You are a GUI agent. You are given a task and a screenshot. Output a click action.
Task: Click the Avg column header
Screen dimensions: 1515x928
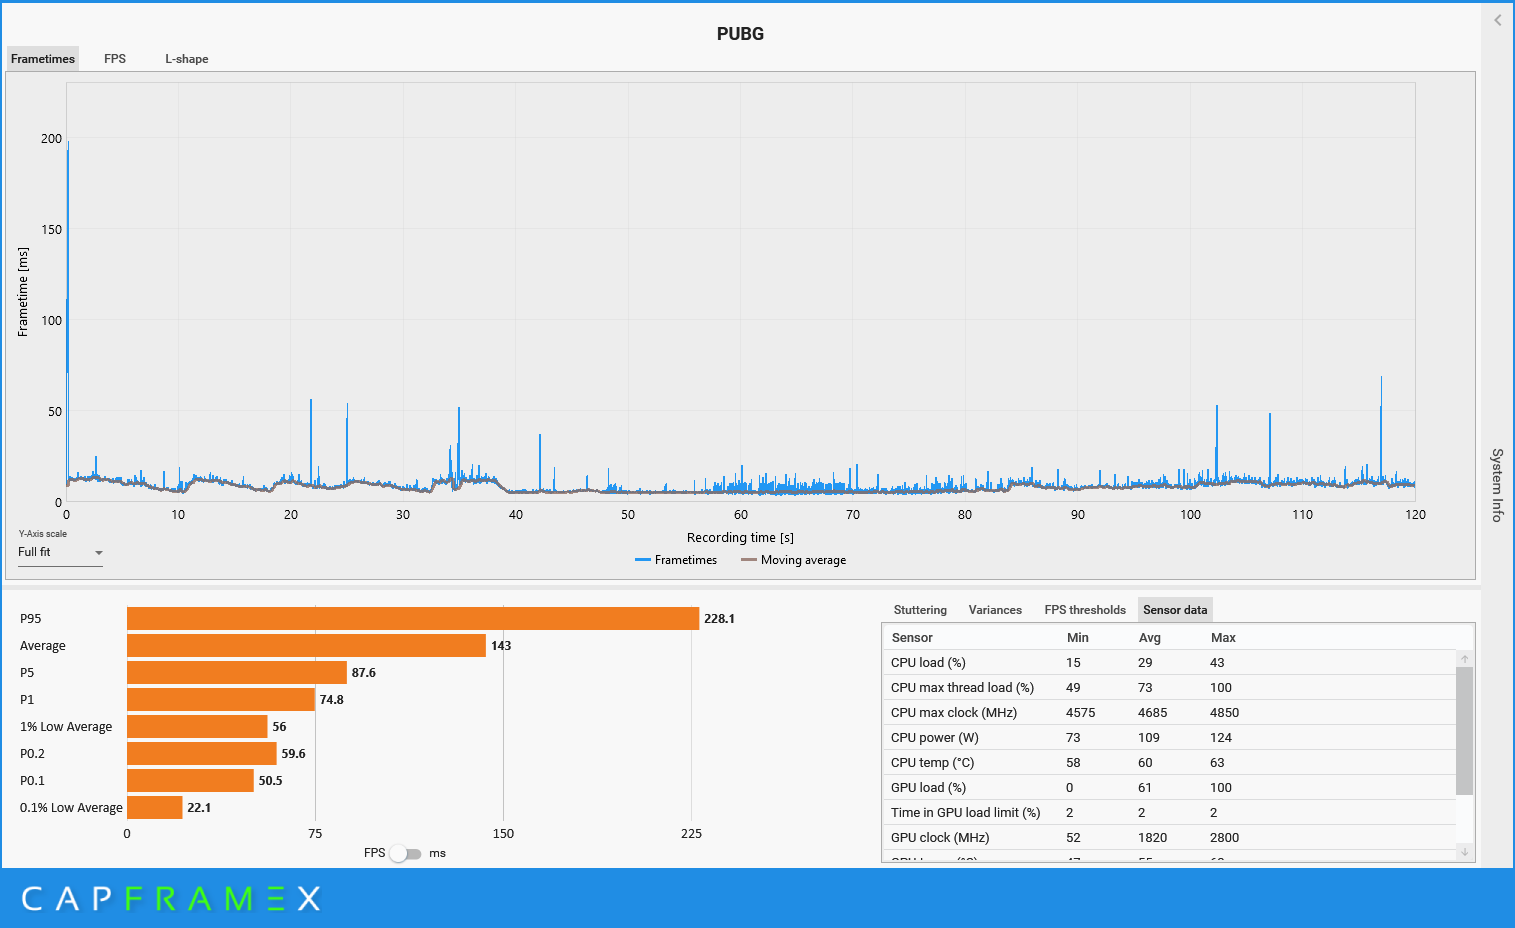[x=1150, y=638]
